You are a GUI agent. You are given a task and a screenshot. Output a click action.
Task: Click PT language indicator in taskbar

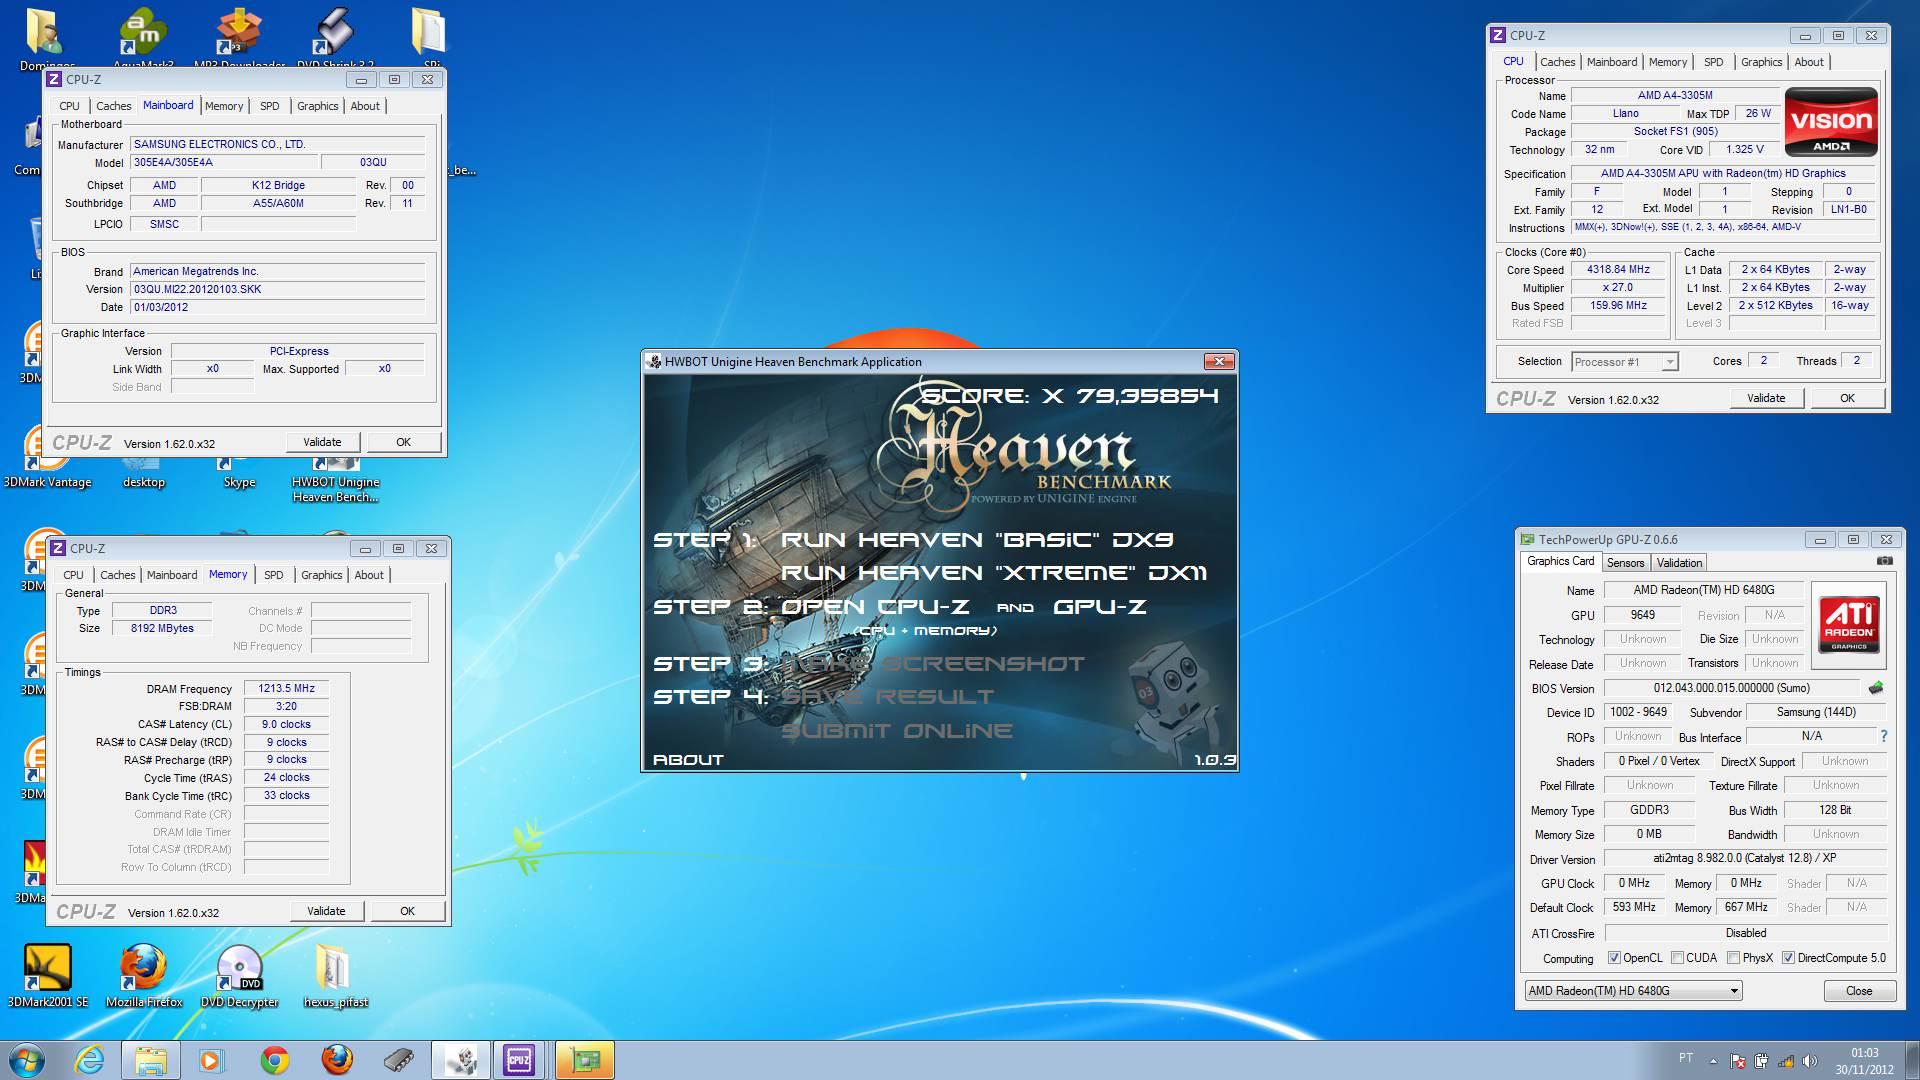pos(1686,1058)
